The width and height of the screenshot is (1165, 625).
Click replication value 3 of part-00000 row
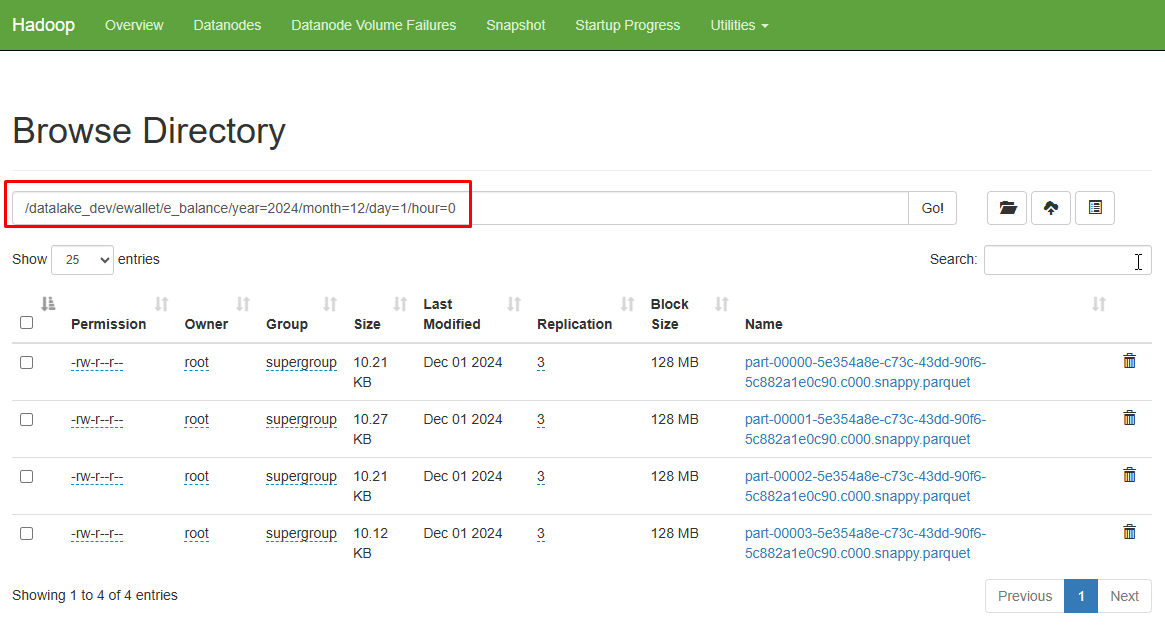tap(541, 363)
